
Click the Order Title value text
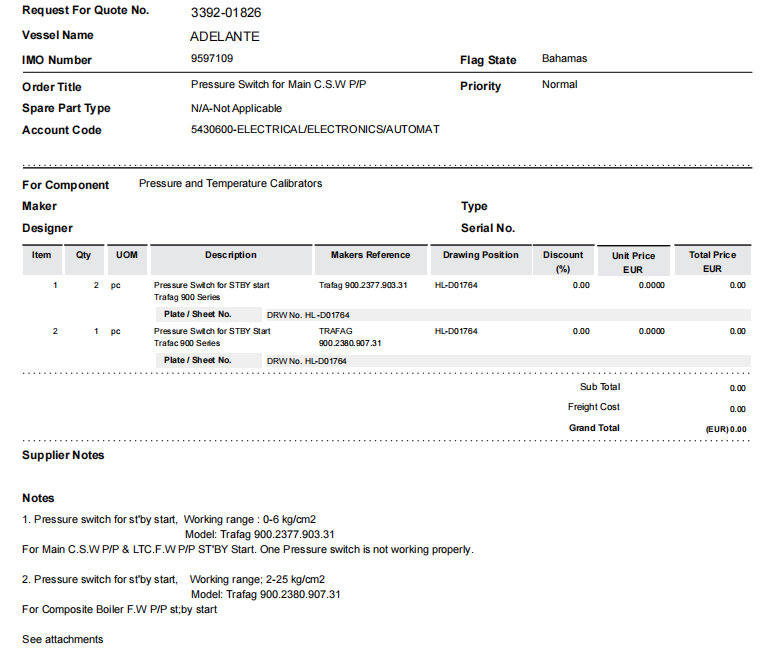click(x=278, y=85)
